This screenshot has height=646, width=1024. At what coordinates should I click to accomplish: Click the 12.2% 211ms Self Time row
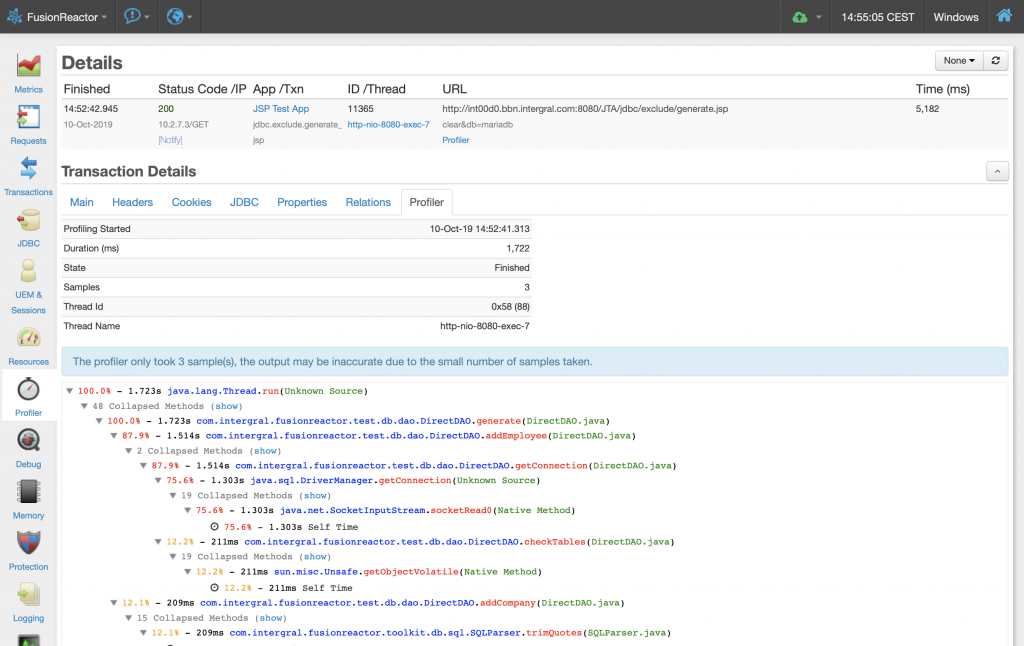pos(281,588)
